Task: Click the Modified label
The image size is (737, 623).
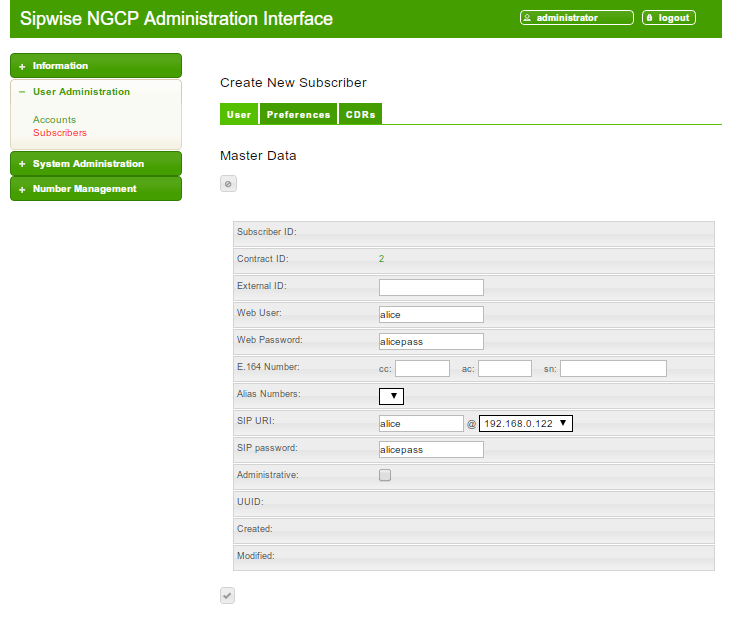Action: pyautogui.click(x=256, y=556)
